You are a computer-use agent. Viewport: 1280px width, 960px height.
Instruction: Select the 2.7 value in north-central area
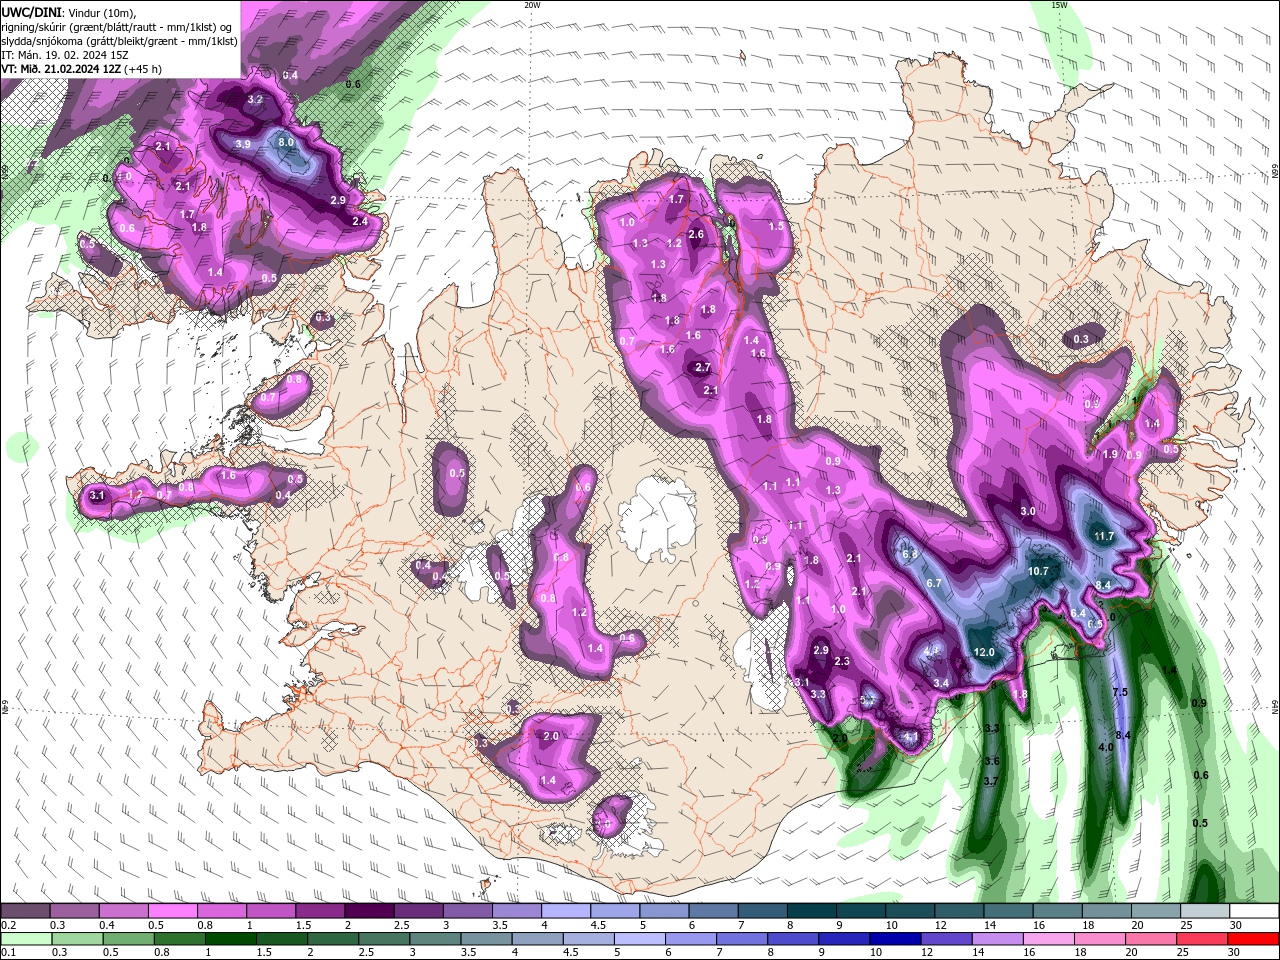pyautogui.click(x=703, y=368)
